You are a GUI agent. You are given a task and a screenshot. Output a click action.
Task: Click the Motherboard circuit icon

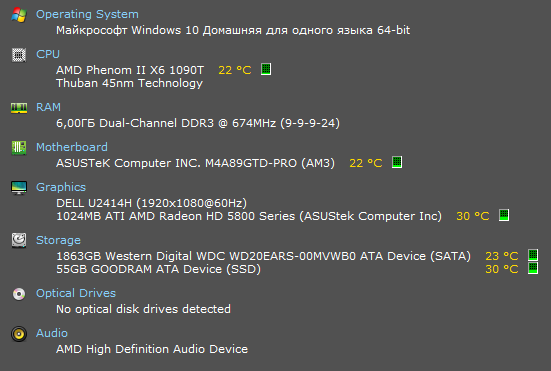point(19,148)
